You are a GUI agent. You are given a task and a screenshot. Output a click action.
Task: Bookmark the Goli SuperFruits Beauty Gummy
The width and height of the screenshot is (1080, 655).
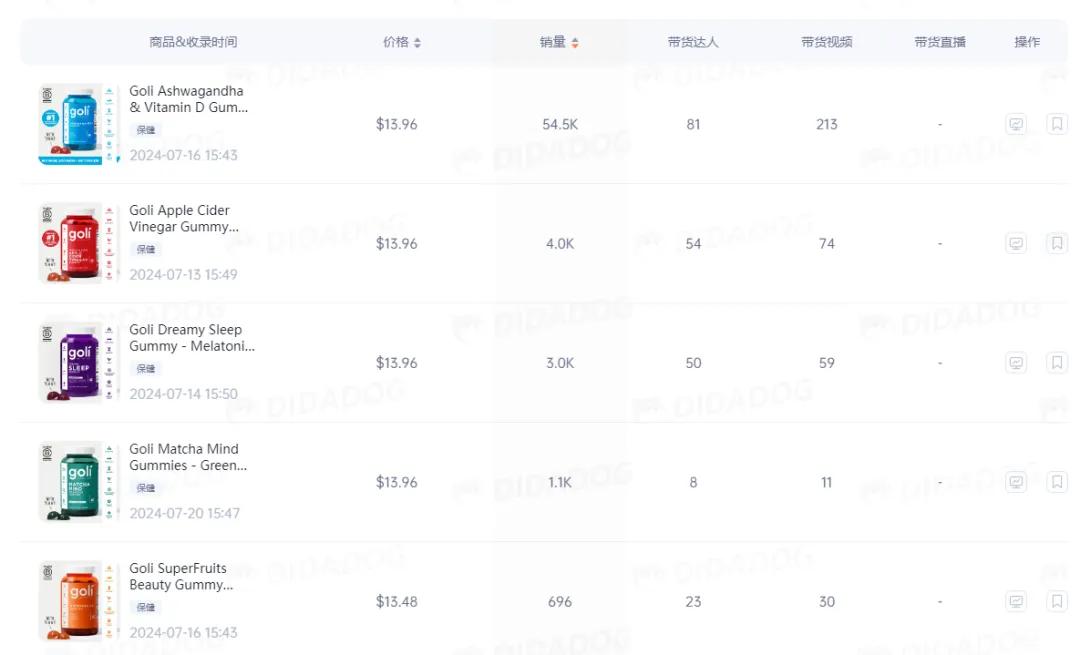pos(1056,602)
